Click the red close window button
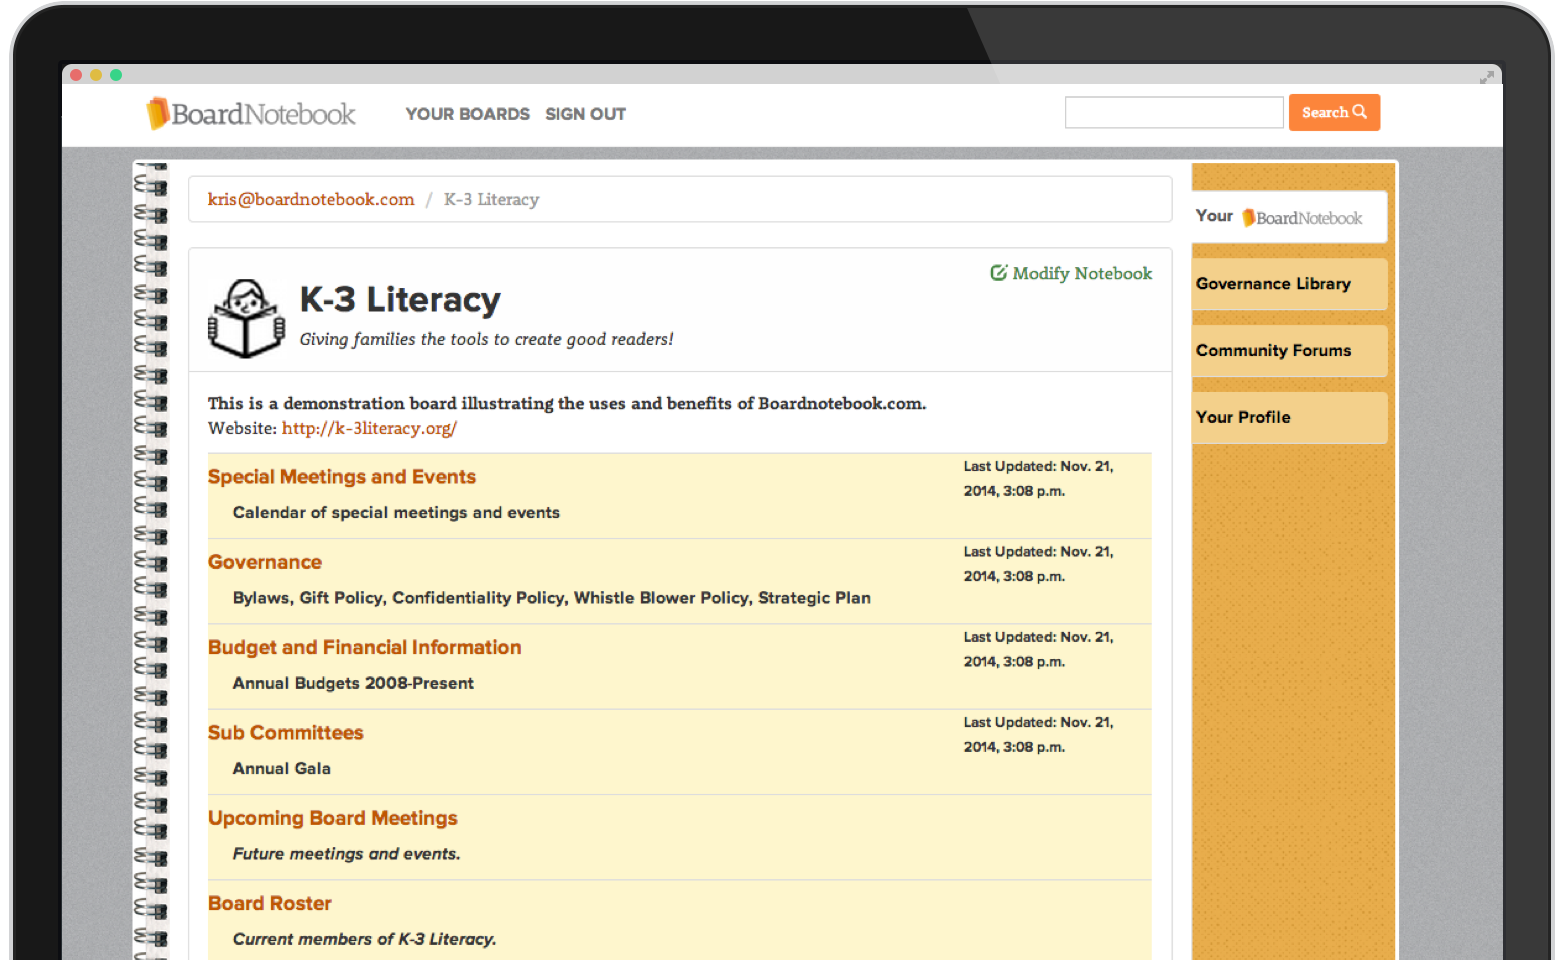 click(76, 75)
